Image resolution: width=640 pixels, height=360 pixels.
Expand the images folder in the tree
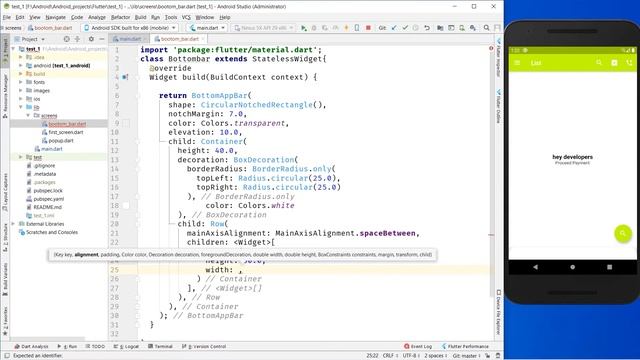pyautogui.click(x=21, y=90)
